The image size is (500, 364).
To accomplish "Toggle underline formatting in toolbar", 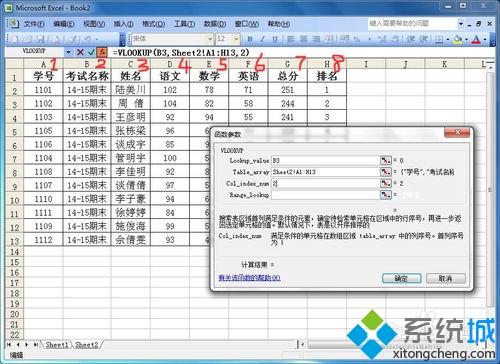I will click(275, 39).
